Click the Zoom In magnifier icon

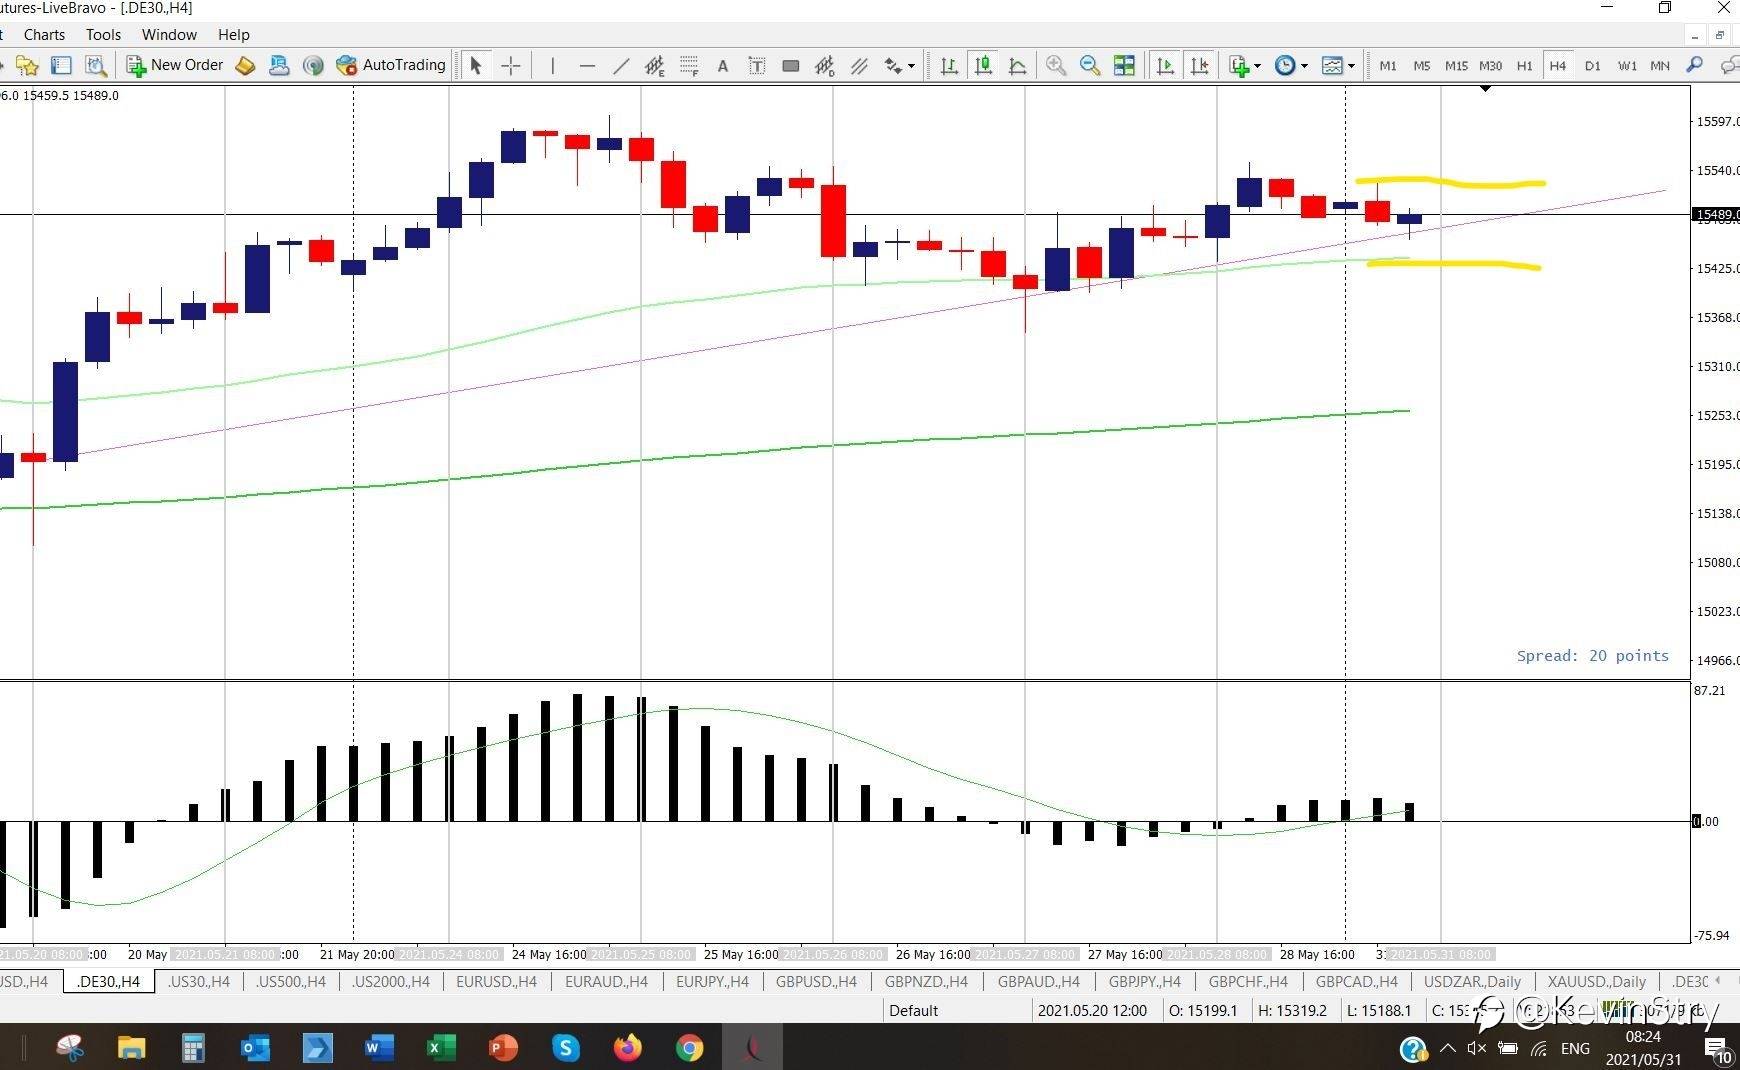(1055, 66)
